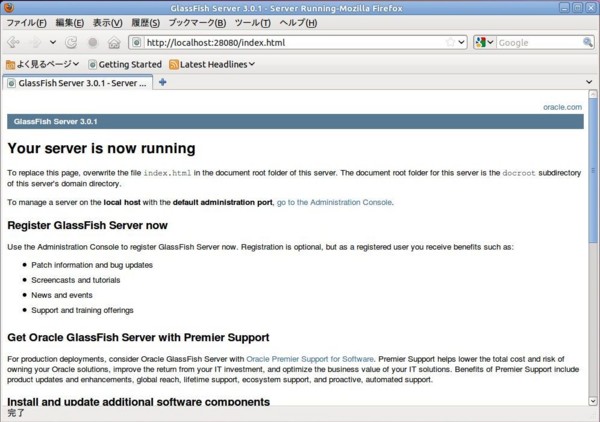Click the 'Screencasts and tutorials' item

76,280
